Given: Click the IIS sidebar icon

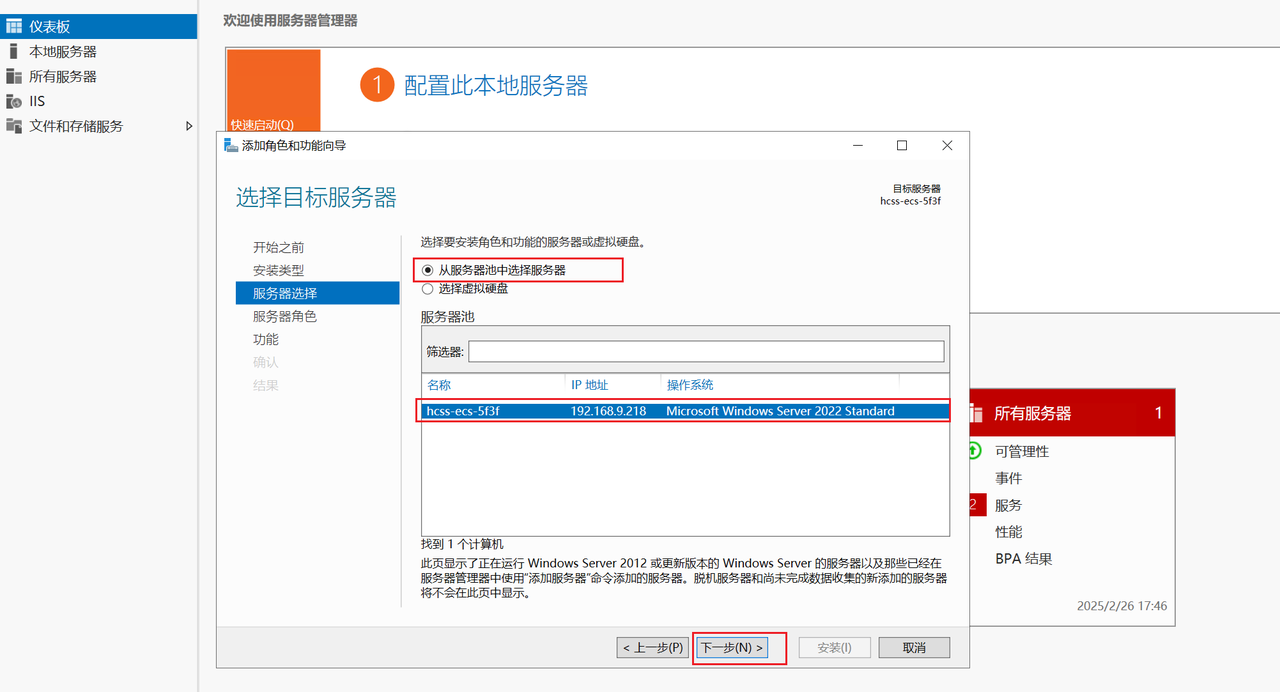Looking at the screenshot, I should point(14,101).
